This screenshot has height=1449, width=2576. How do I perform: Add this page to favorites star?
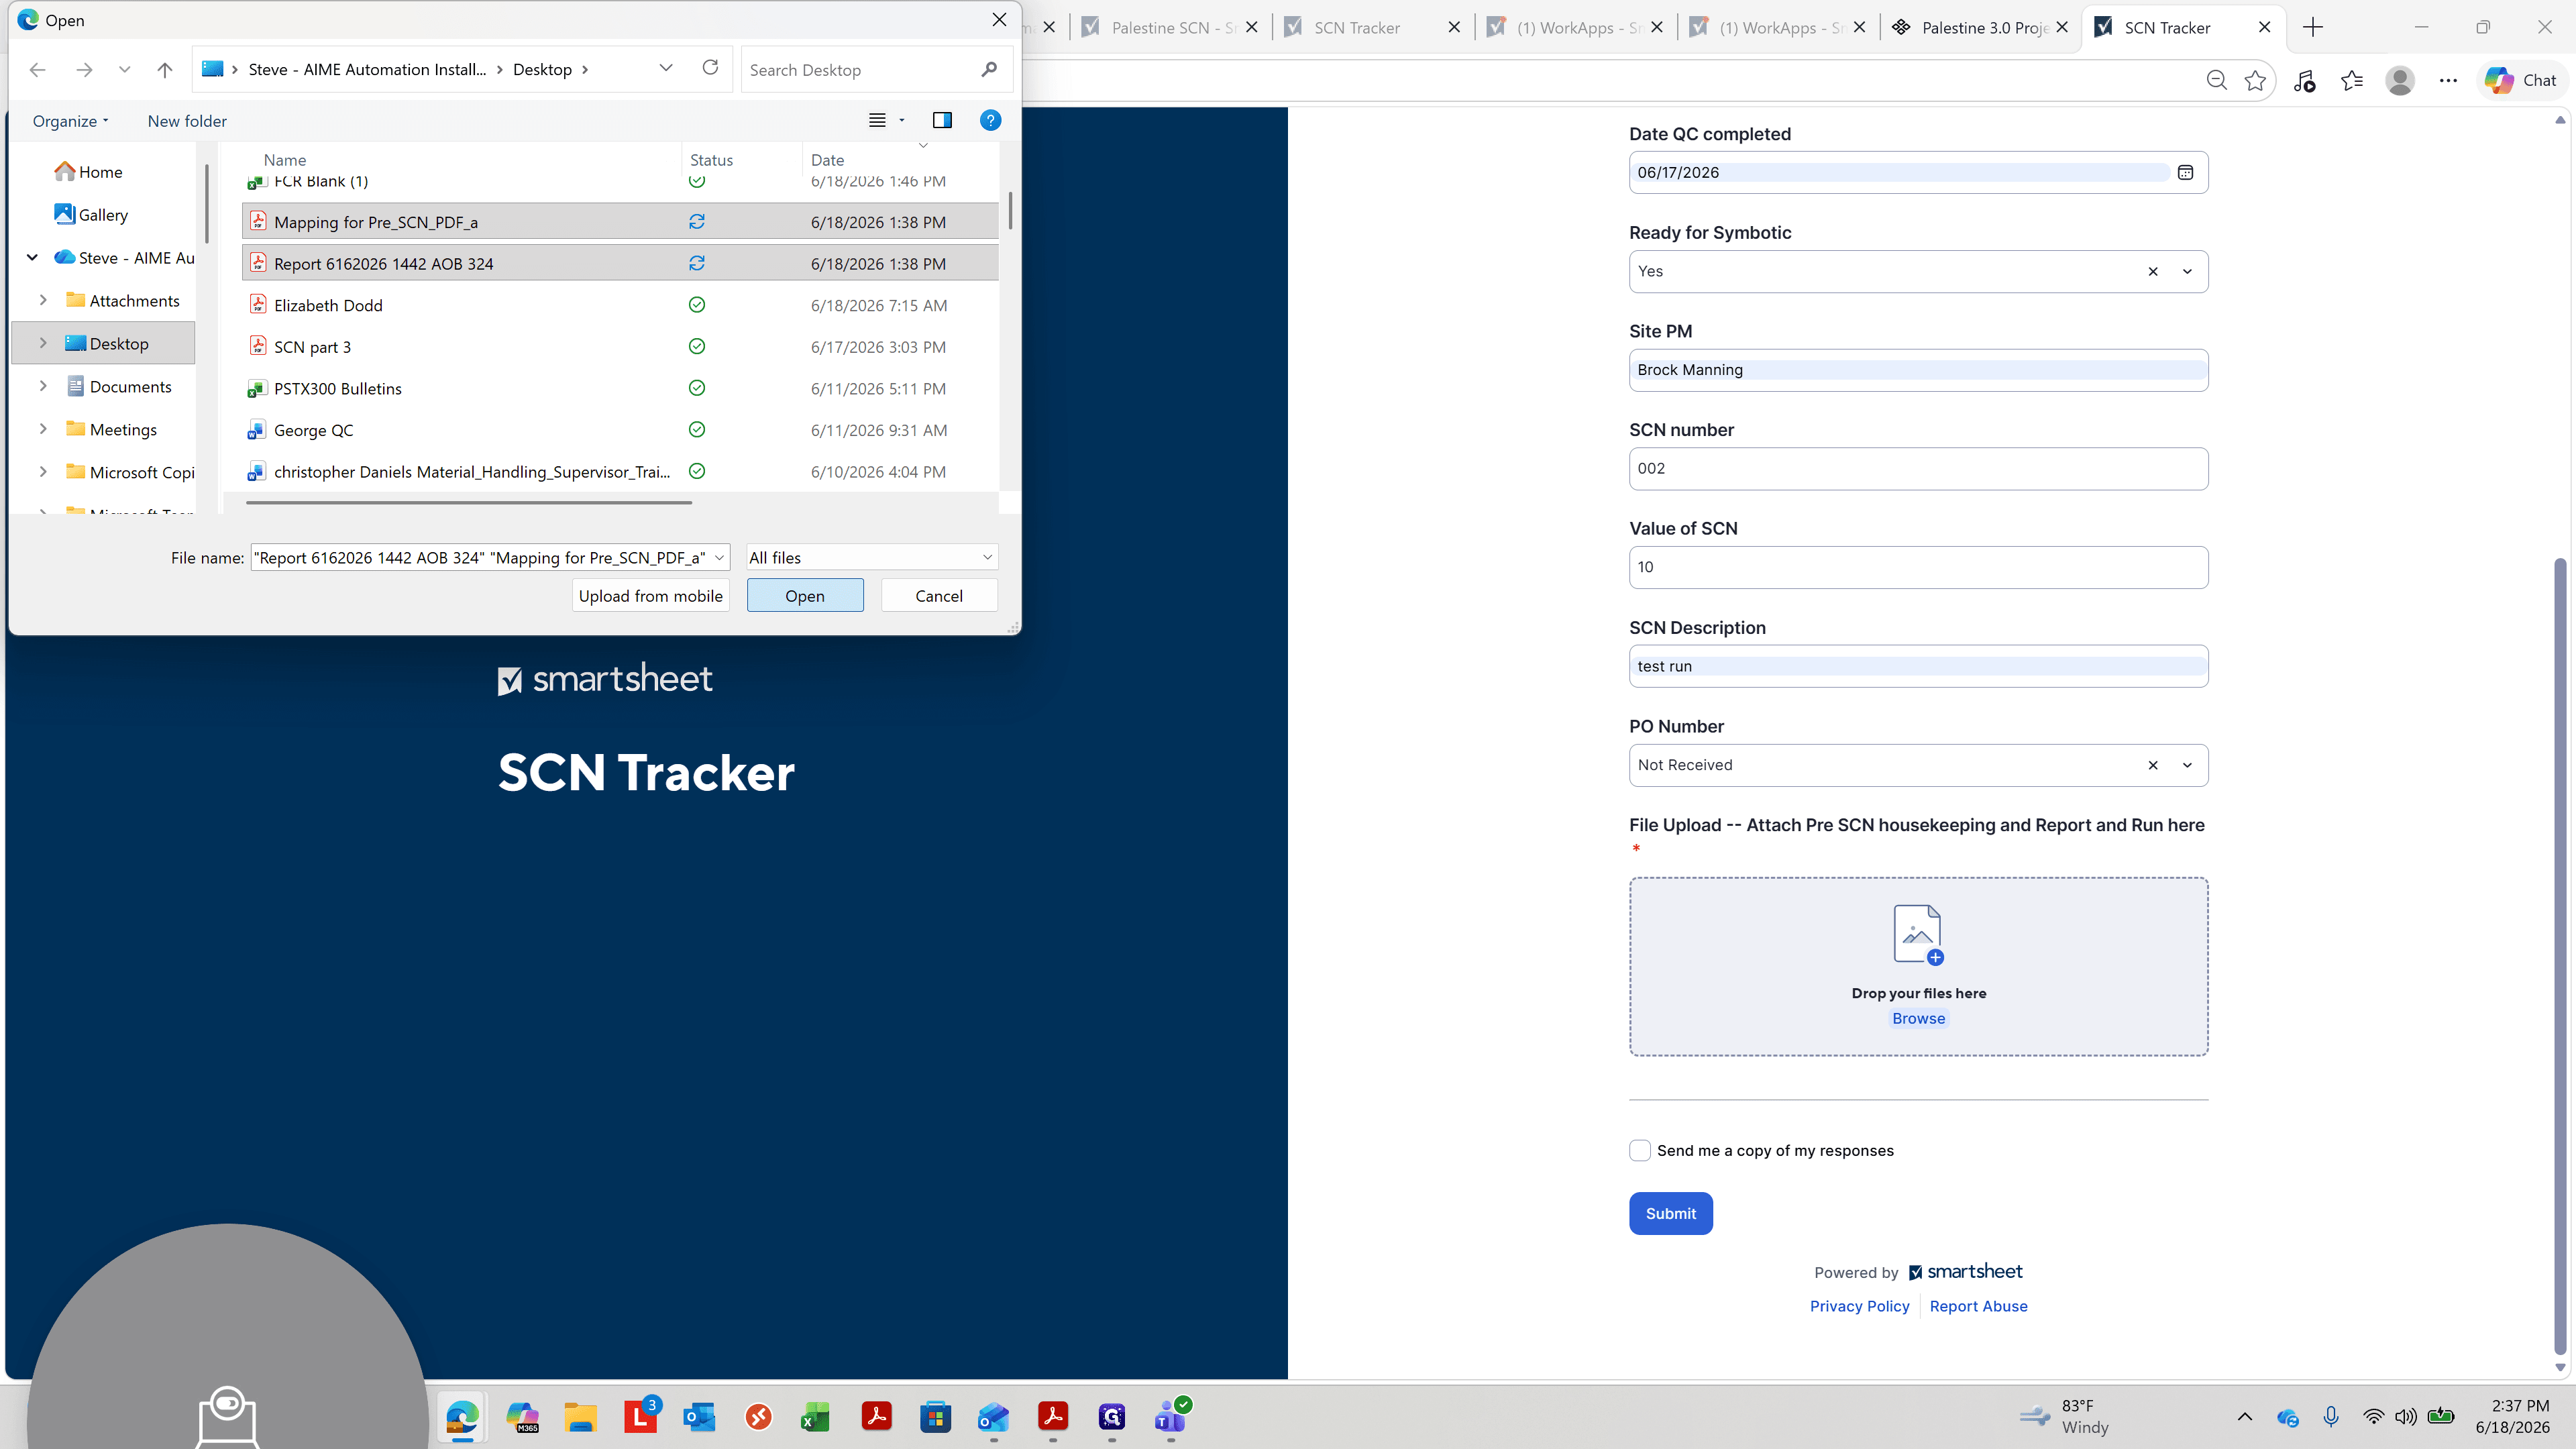click(x=2255, y=80)
